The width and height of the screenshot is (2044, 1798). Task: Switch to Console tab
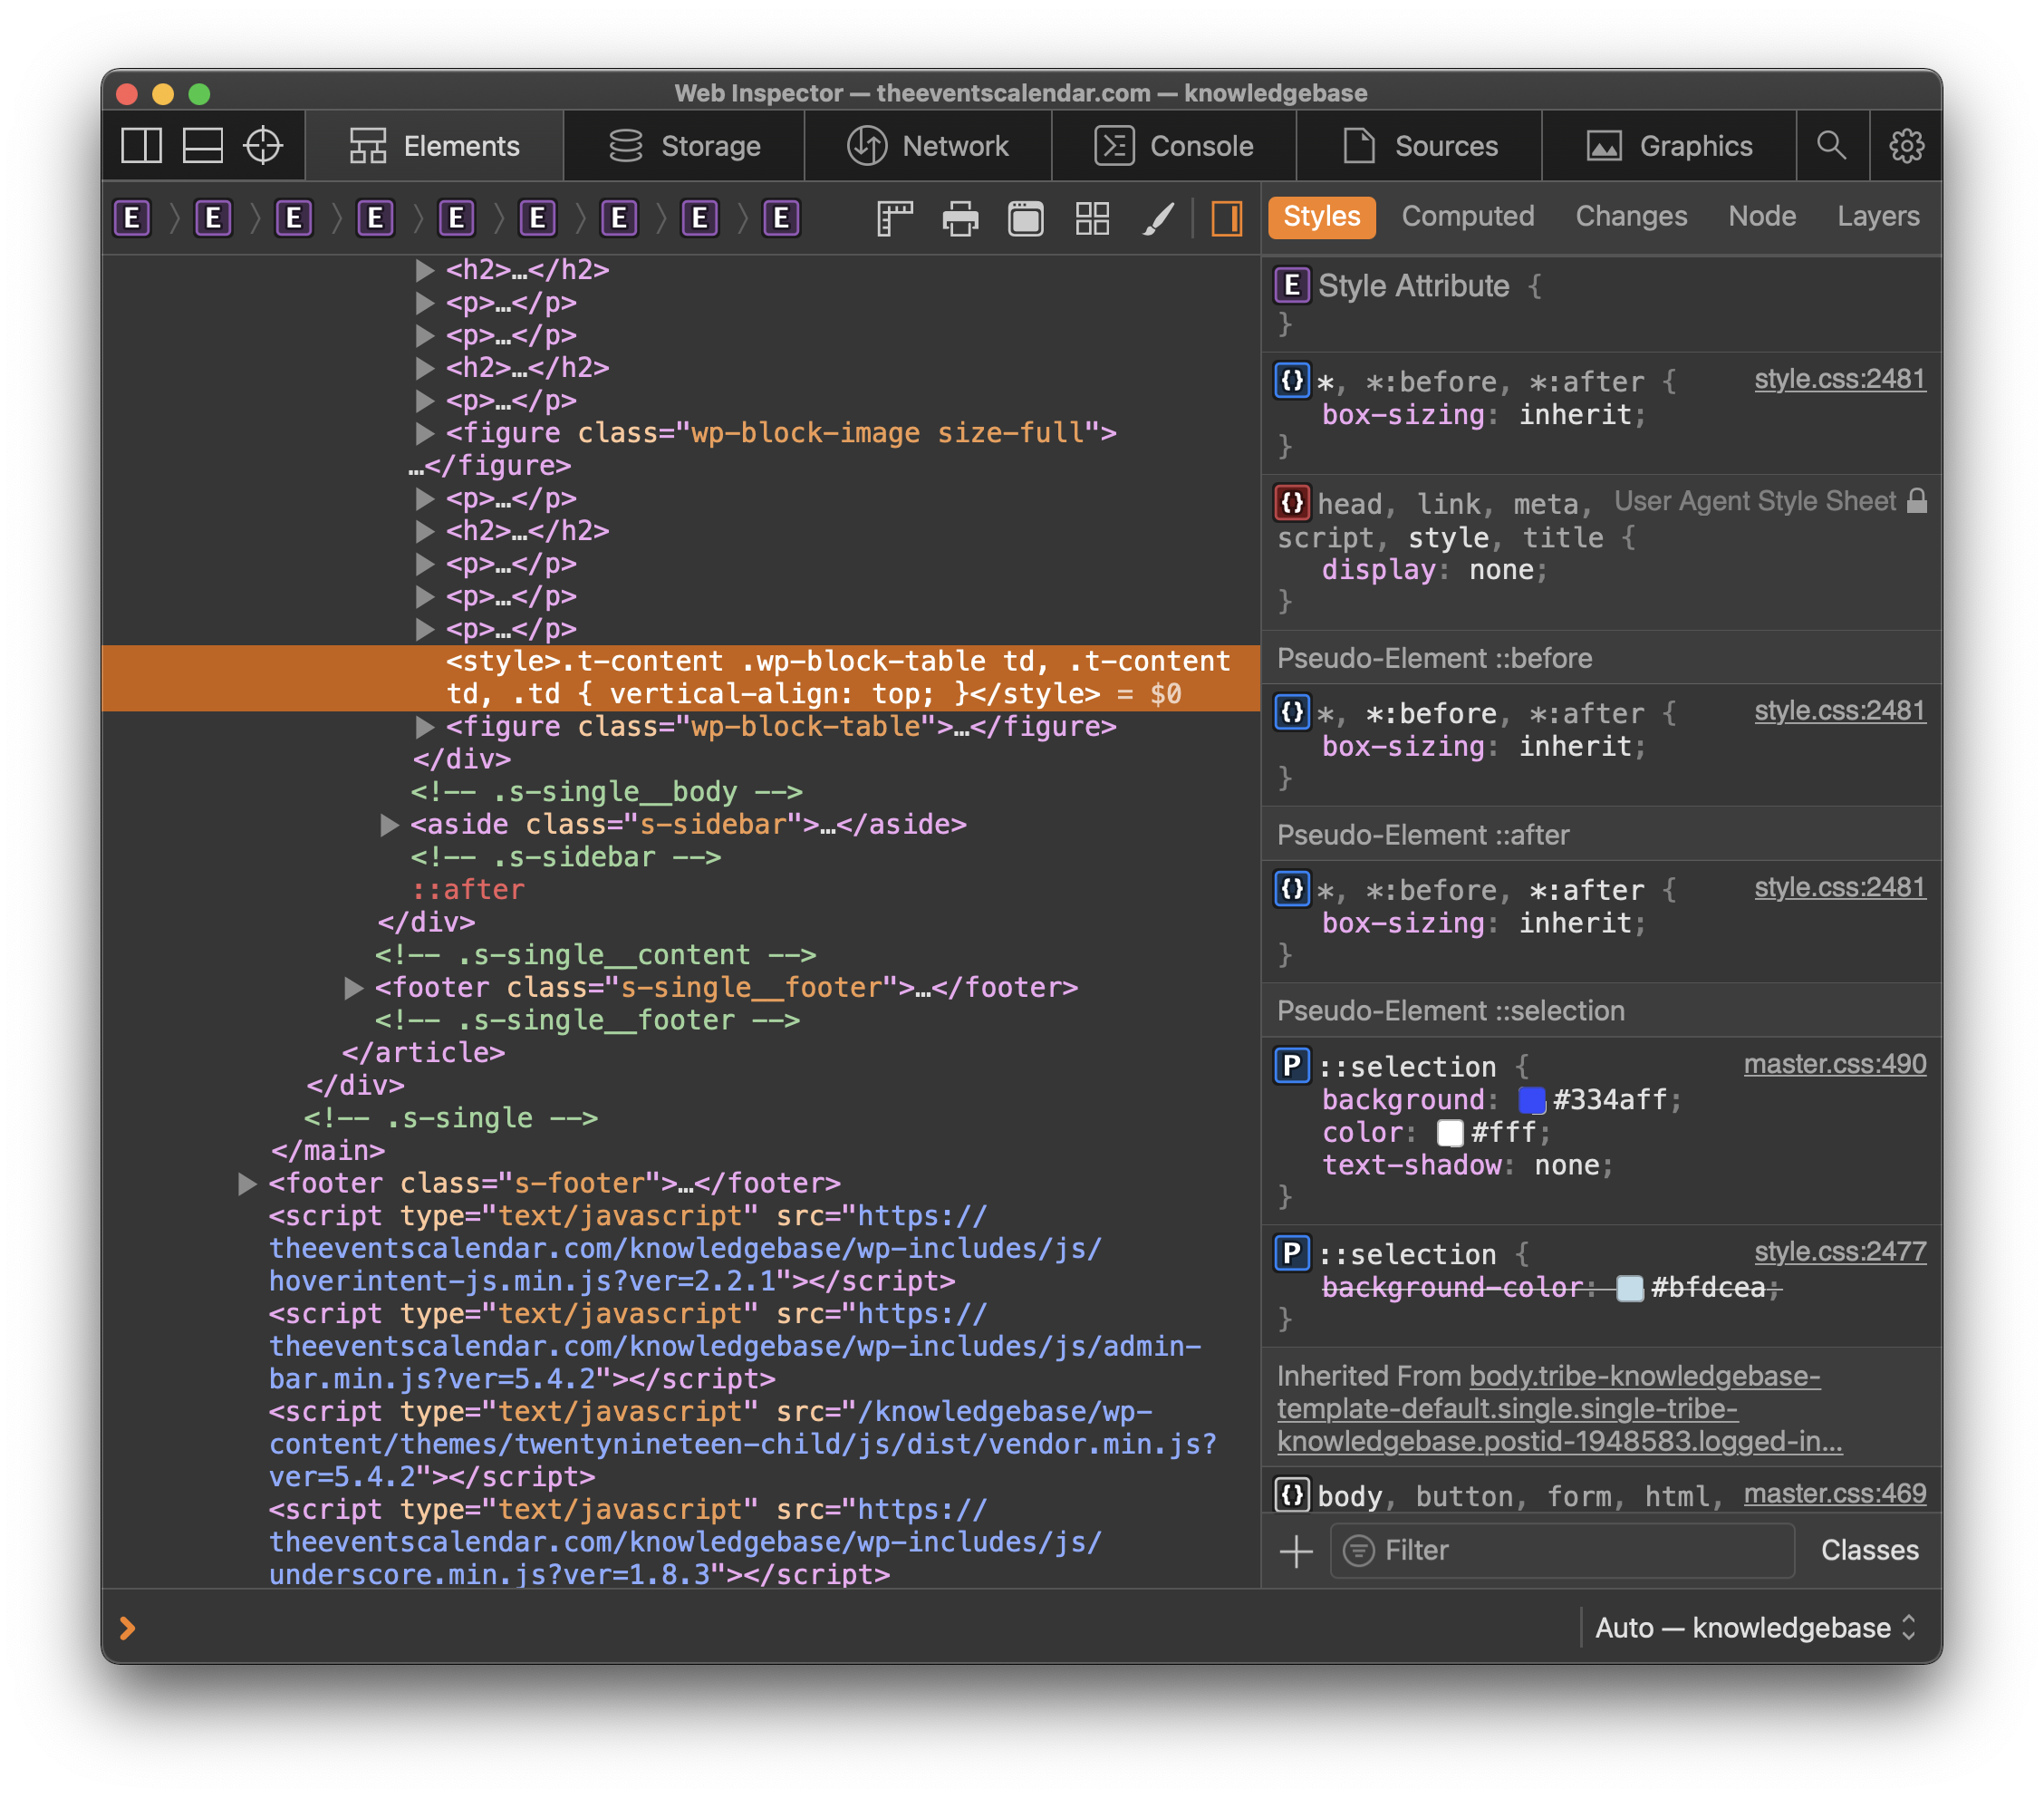tap(1173, 146)
